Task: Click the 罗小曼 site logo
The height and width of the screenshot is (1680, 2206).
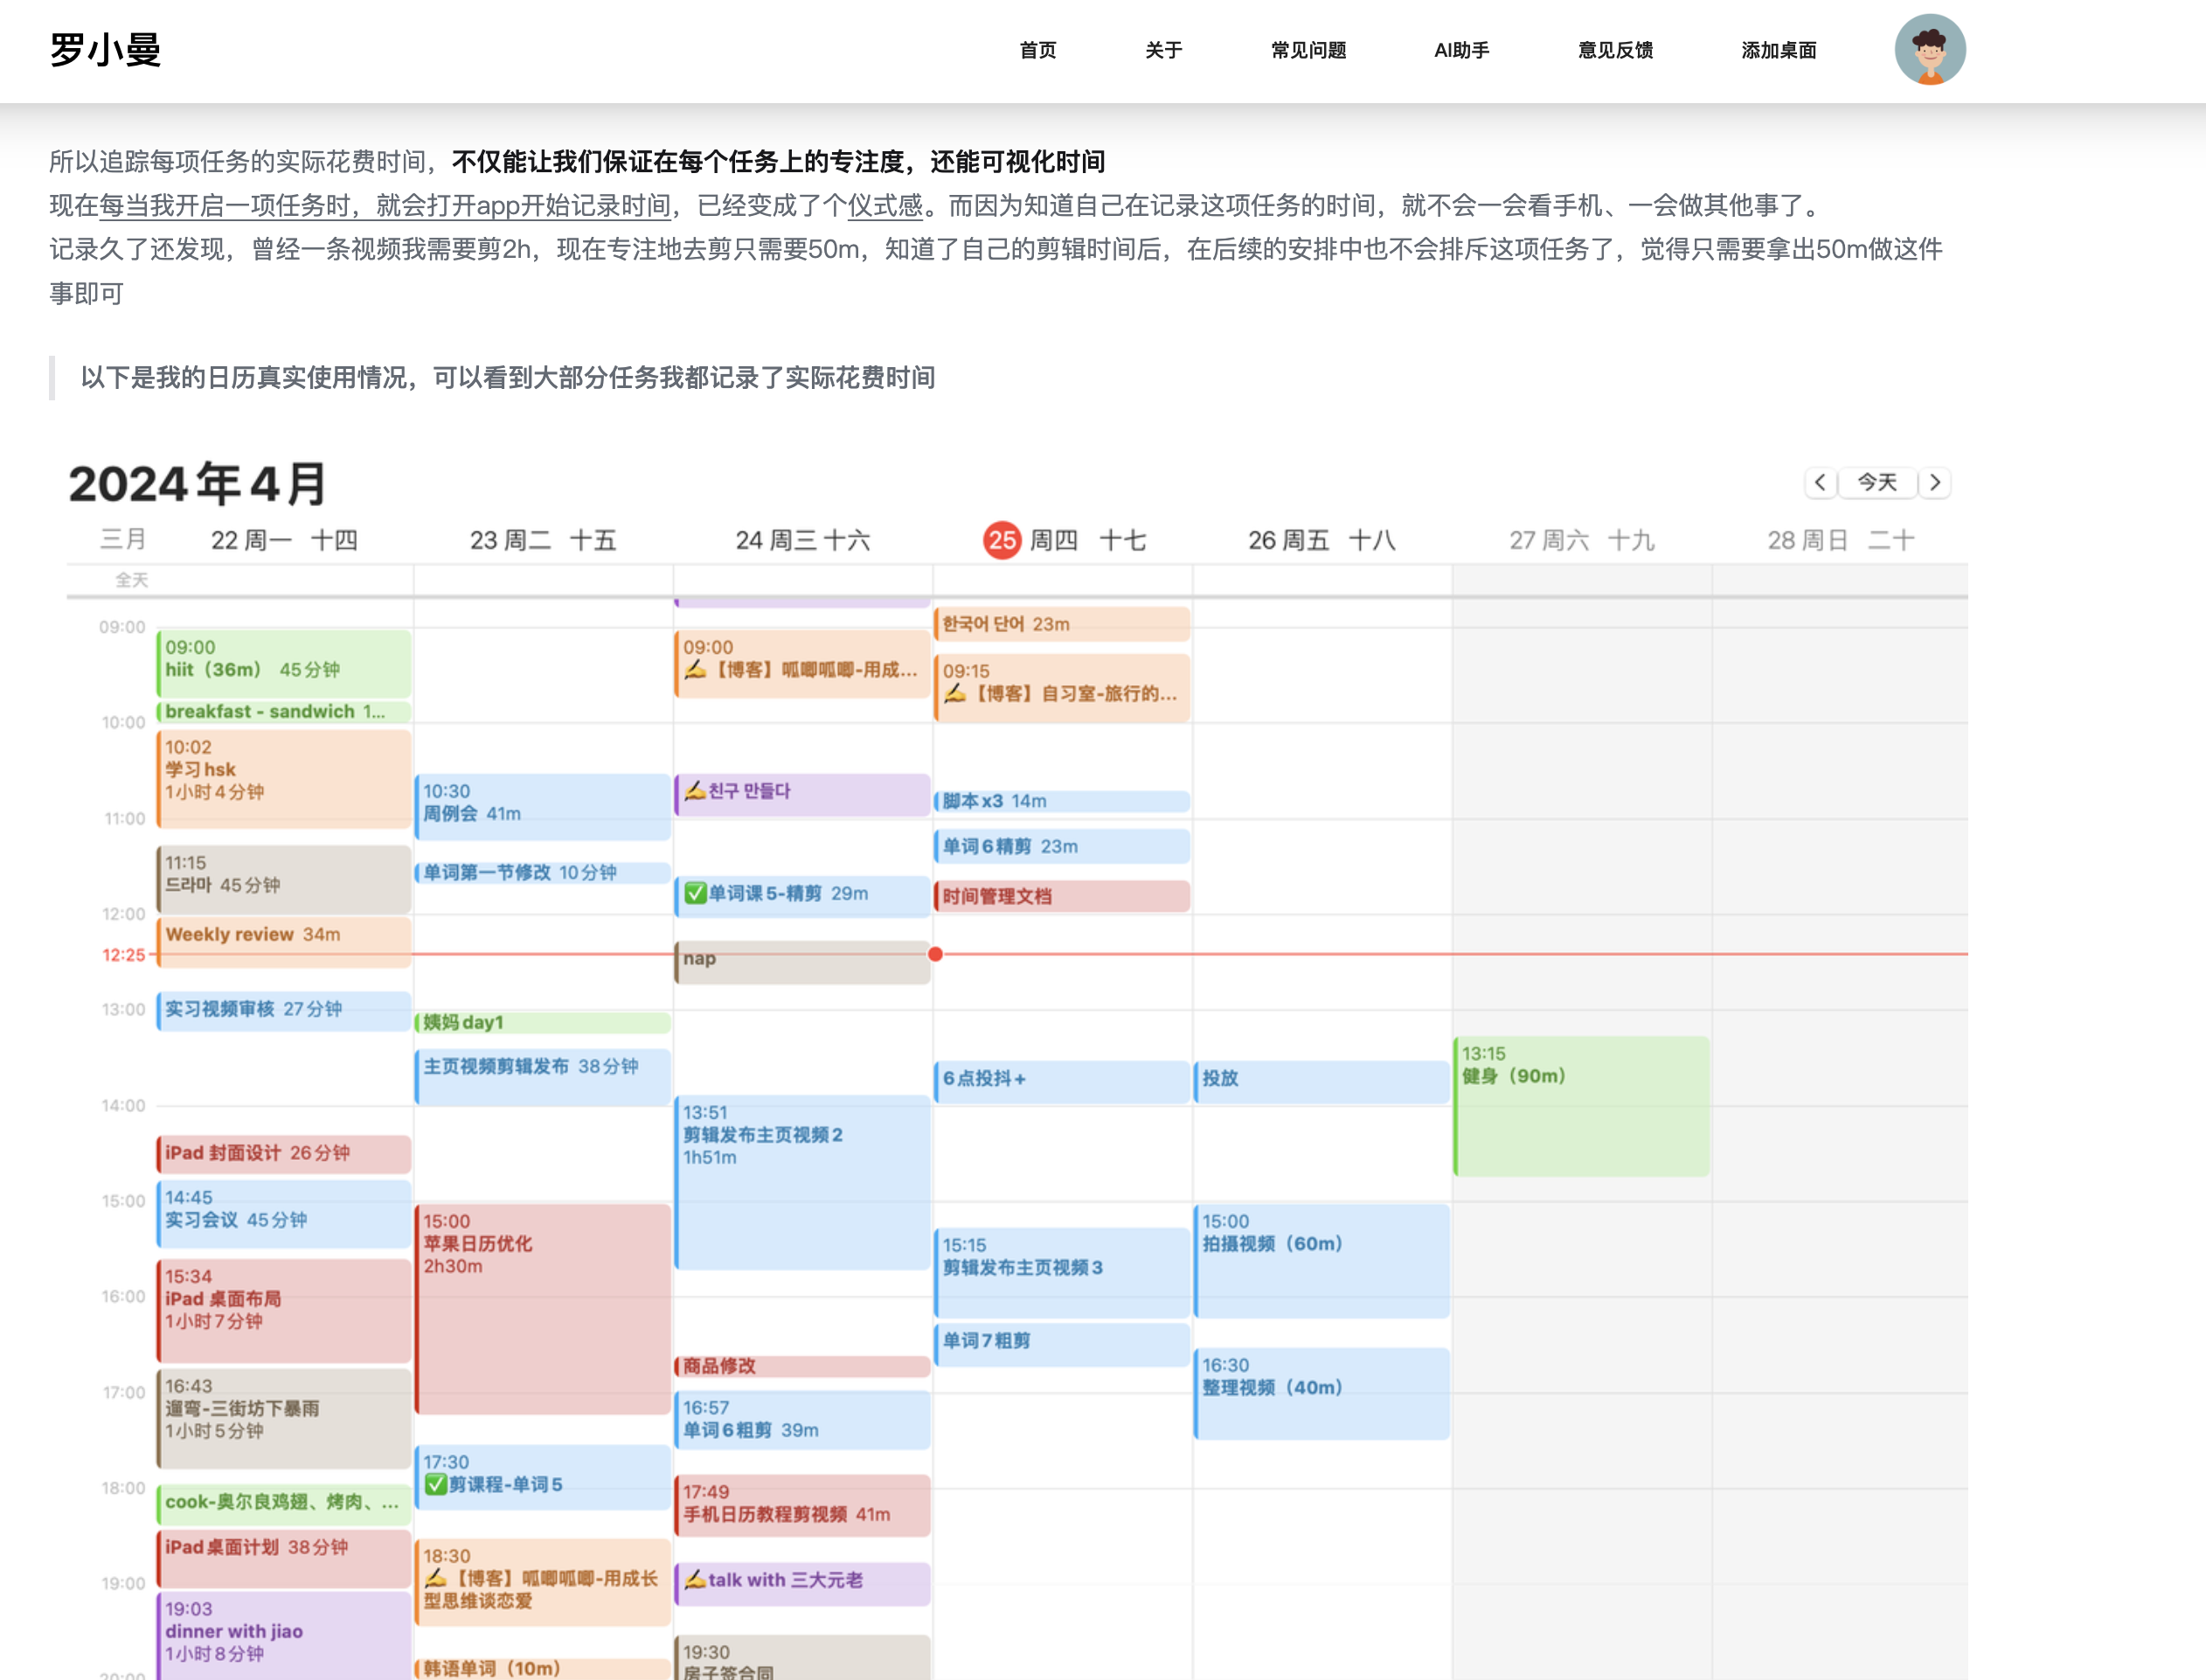Action: click(105, 50)
